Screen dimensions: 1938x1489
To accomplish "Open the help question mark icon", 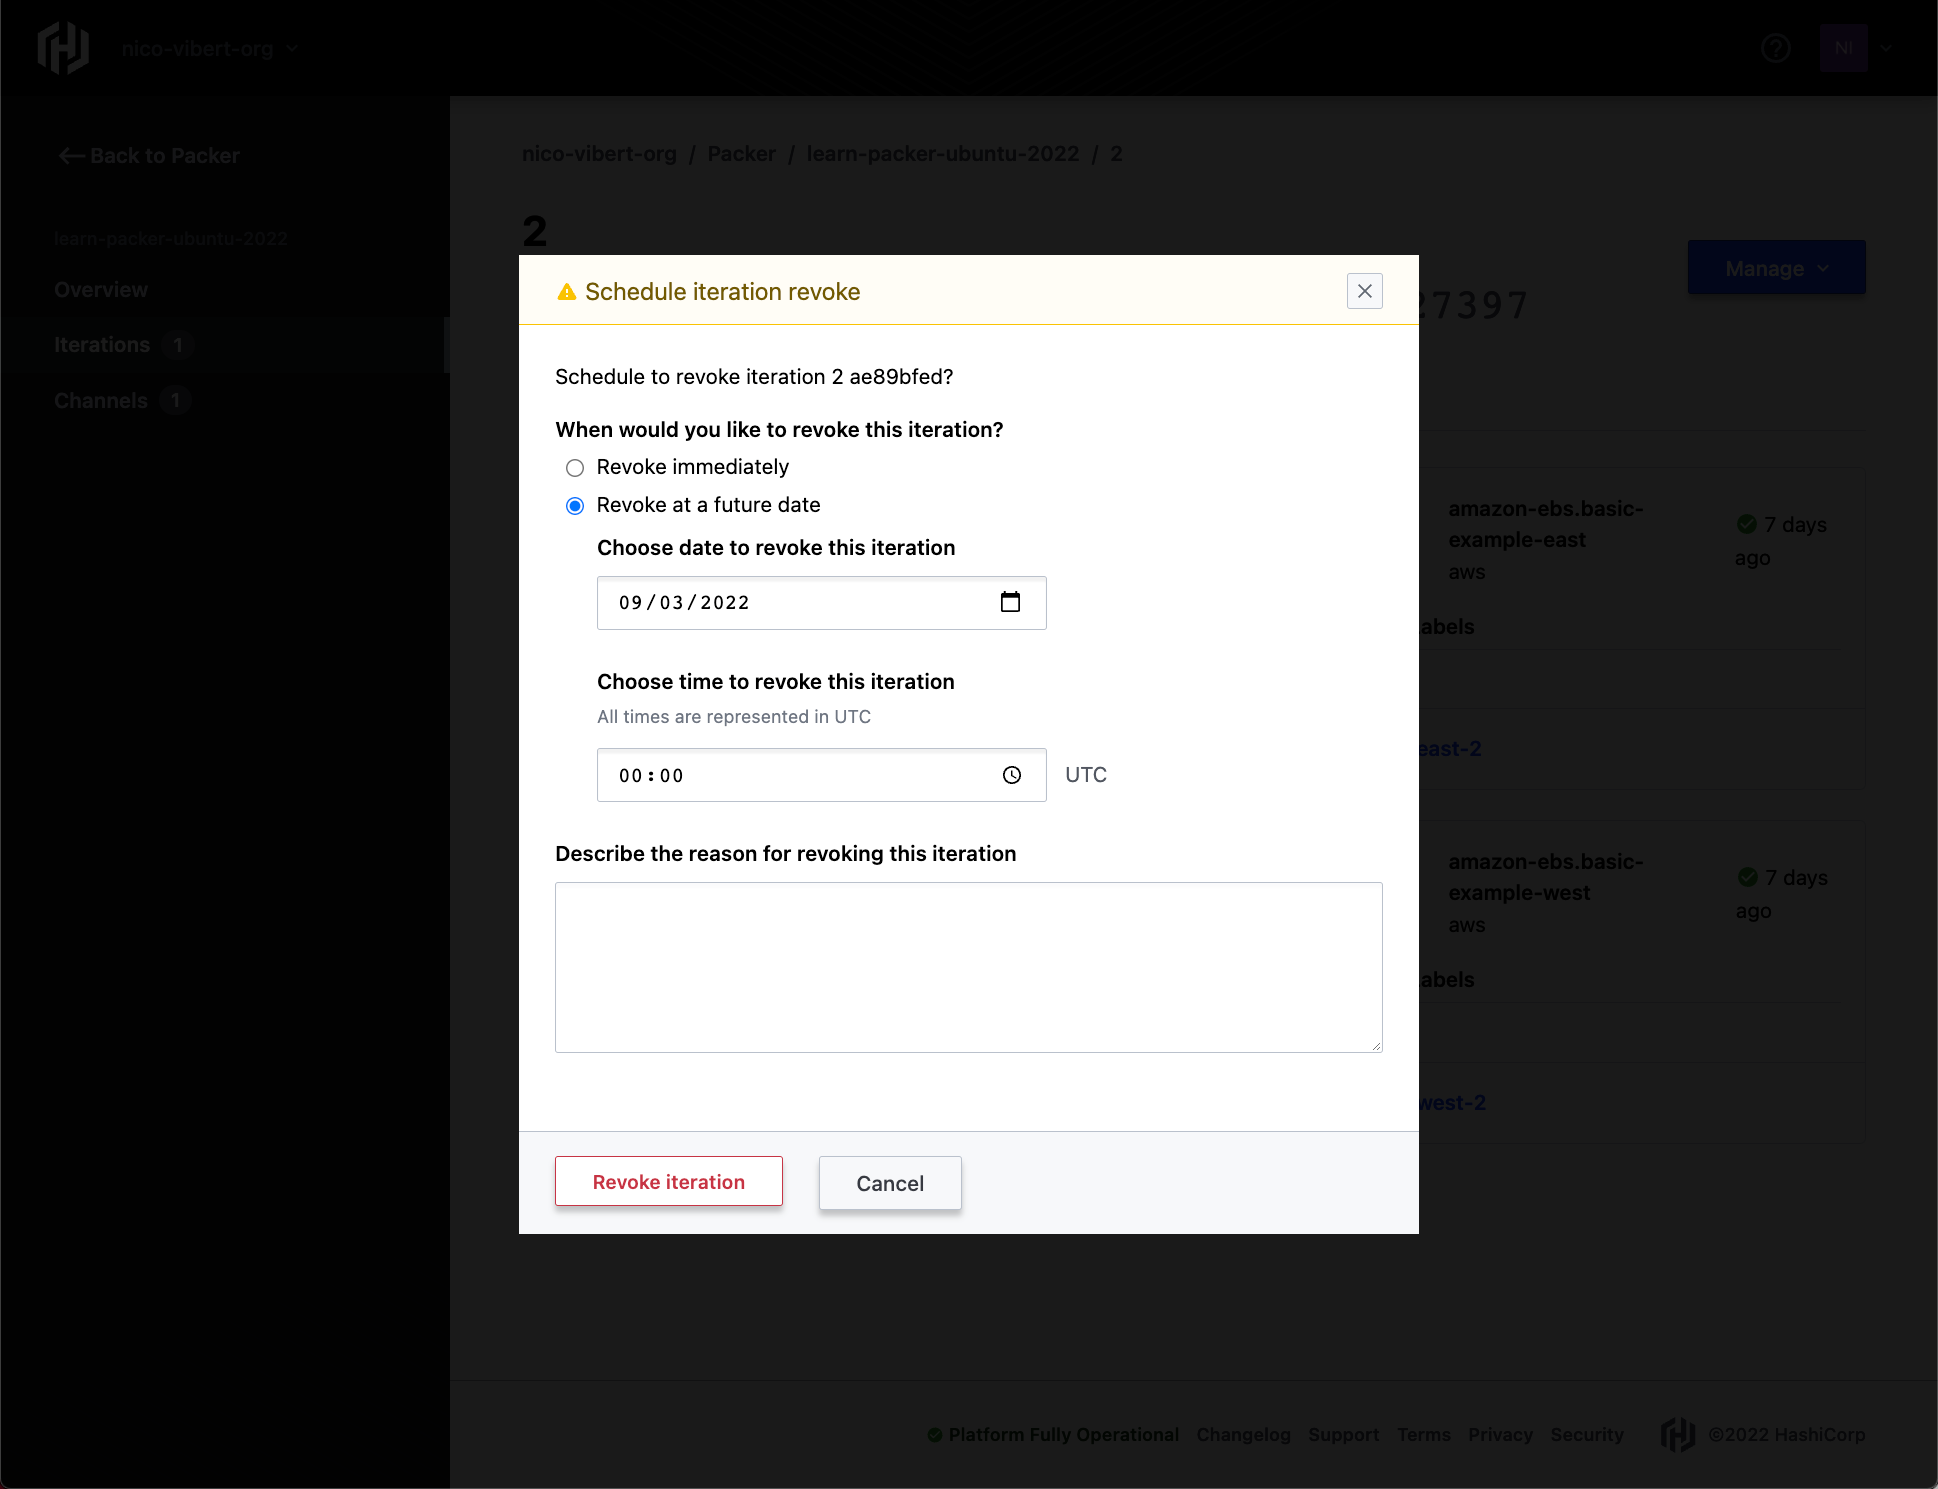I will click(1775, 48).
